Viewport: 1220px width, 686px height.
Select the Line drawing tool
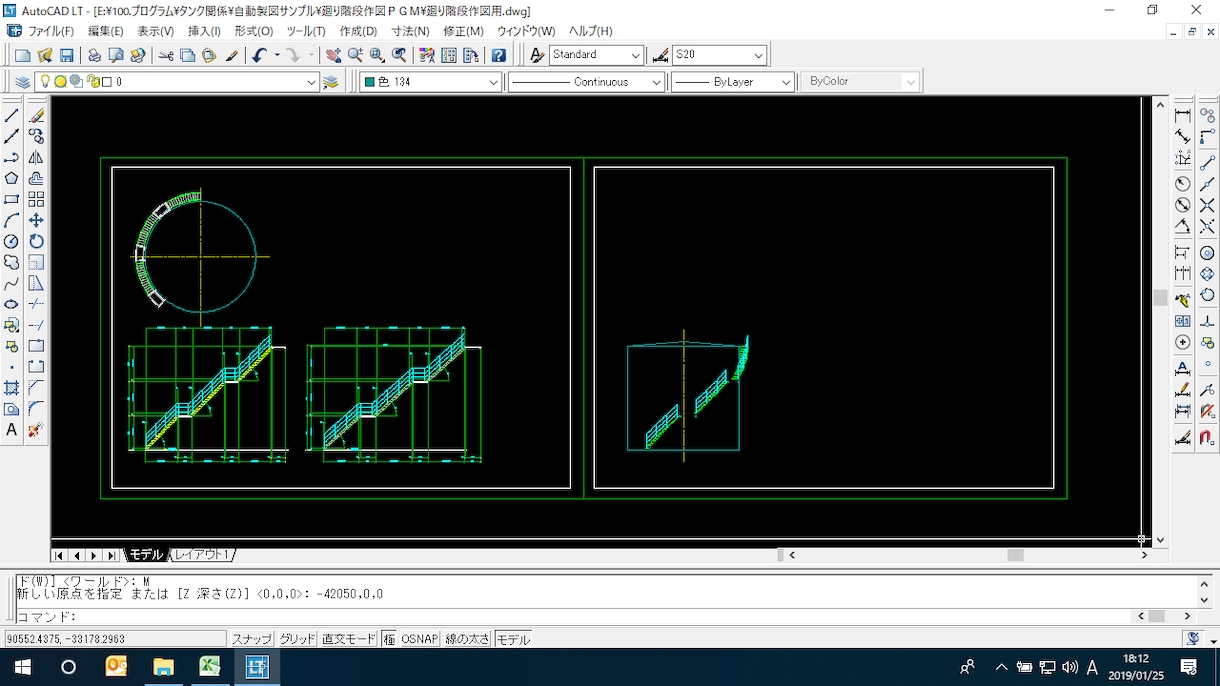[12, 115]
